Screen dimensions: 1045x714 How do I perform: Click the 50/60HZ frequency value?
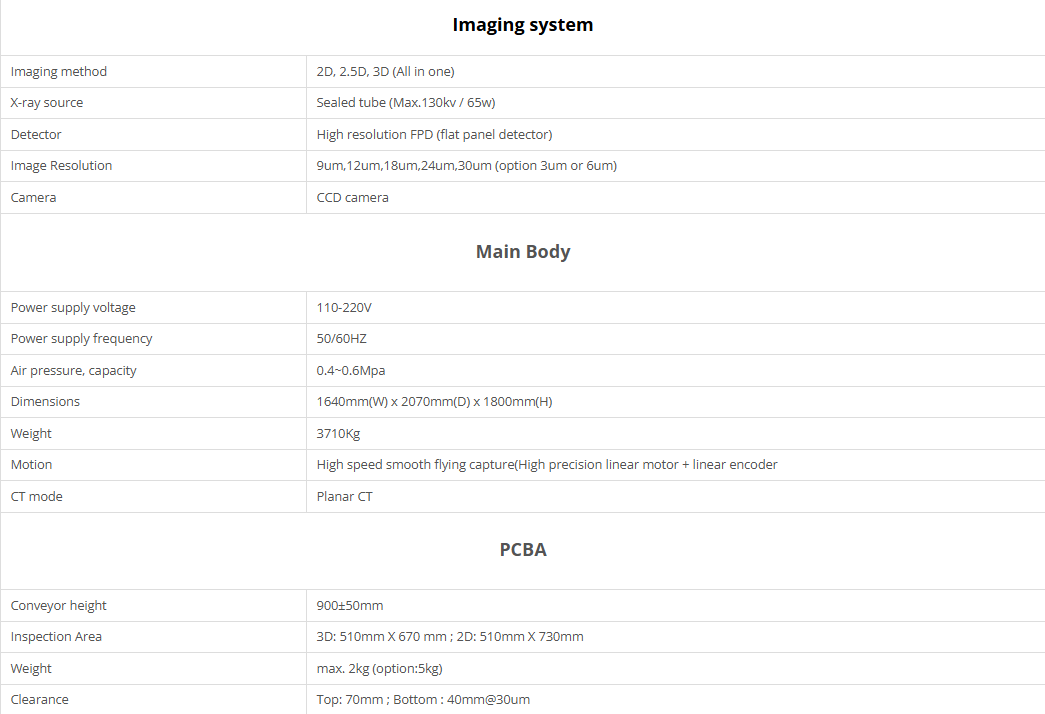click(x=342, y=339)
